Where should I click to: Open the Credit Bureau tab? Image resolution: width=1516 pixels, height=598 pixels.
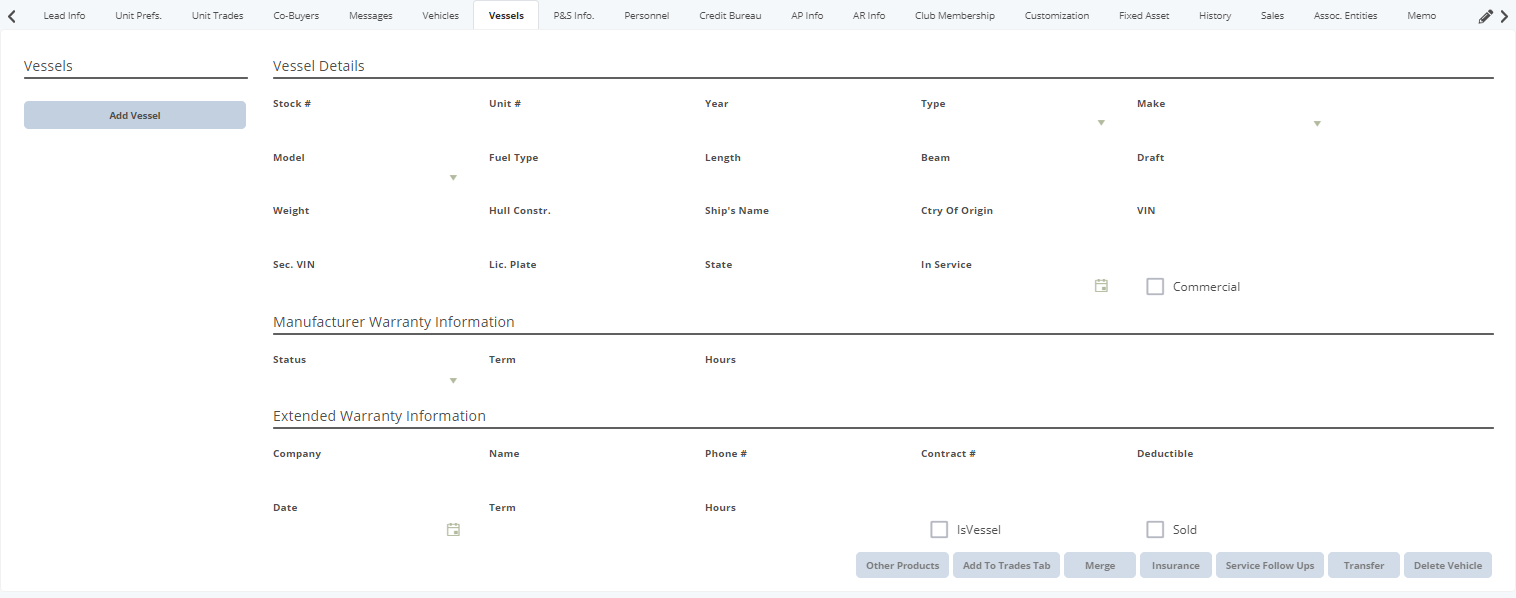point(730,15)
